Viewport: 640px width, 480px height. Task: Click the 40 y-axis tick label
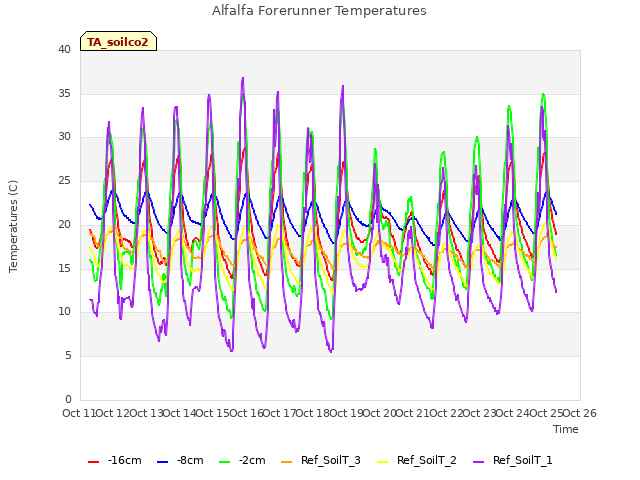pos(64,50)
